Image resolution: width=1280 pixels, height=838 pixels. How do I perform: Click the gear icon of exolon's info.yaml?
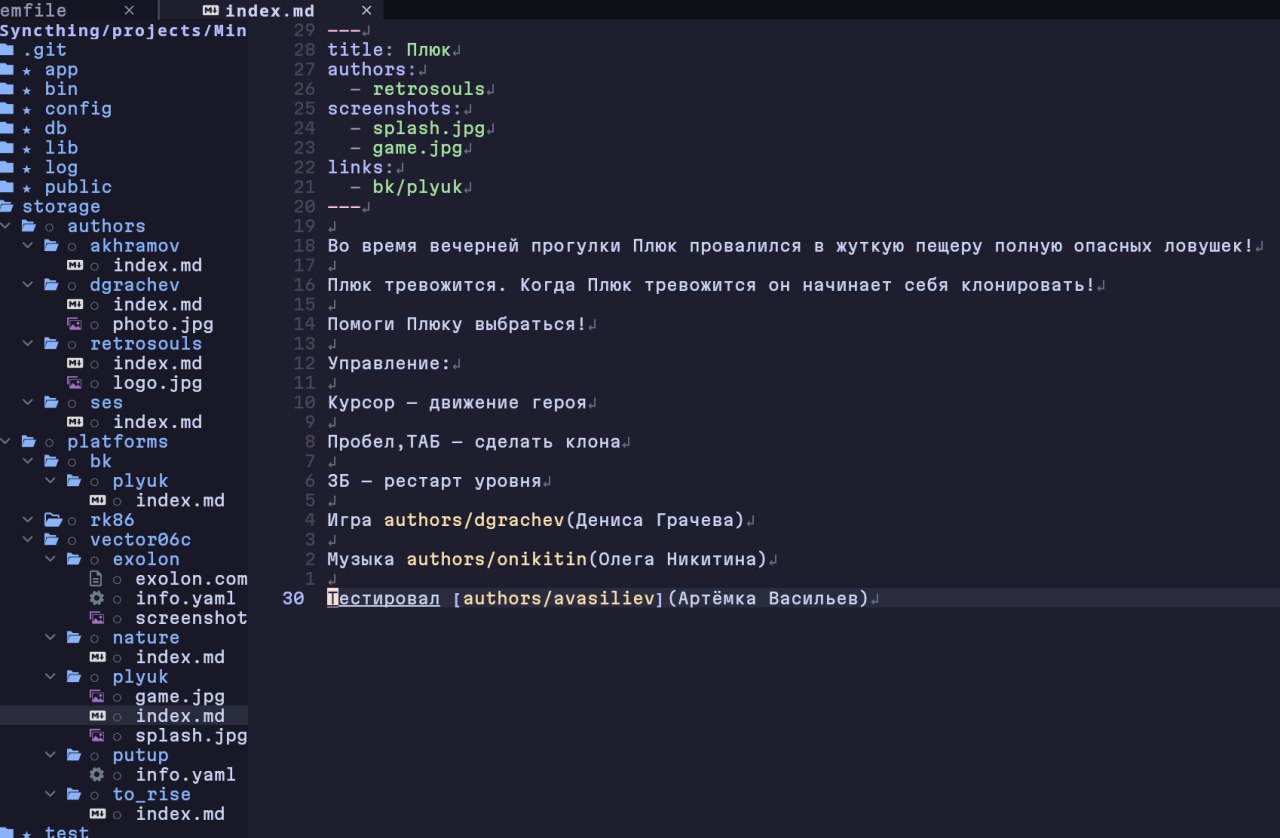(97, 599)
